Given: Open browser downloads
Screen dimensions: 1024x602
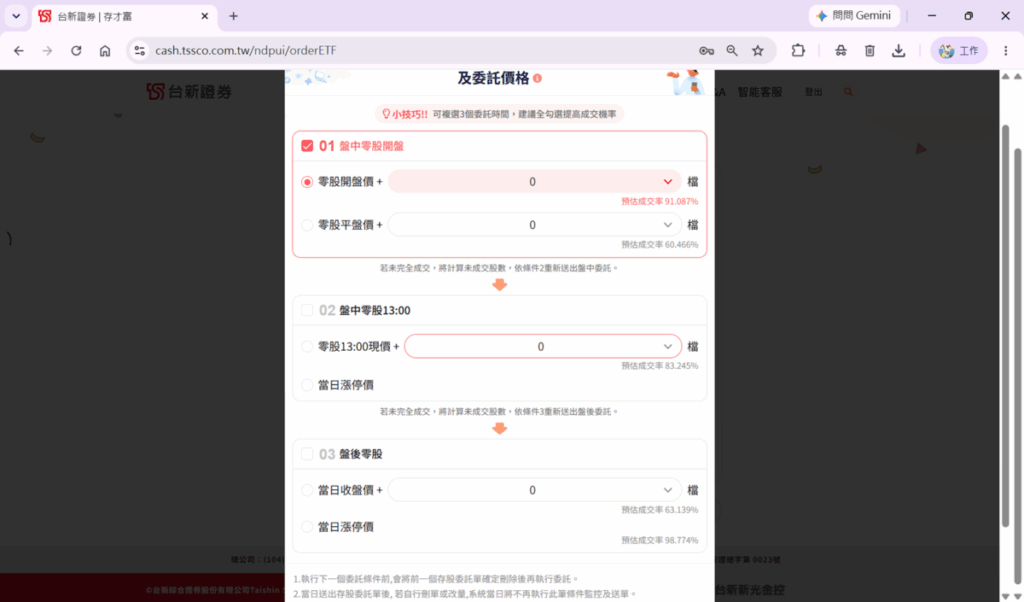Looking at the screenshot, I should point(899,50).
